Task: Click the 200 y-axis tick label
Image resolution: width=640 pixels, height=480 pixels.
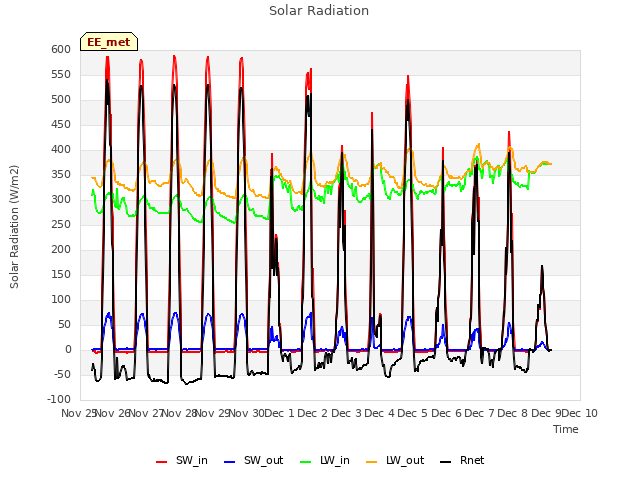Action: pyautogui.click(x=61, y=249)
